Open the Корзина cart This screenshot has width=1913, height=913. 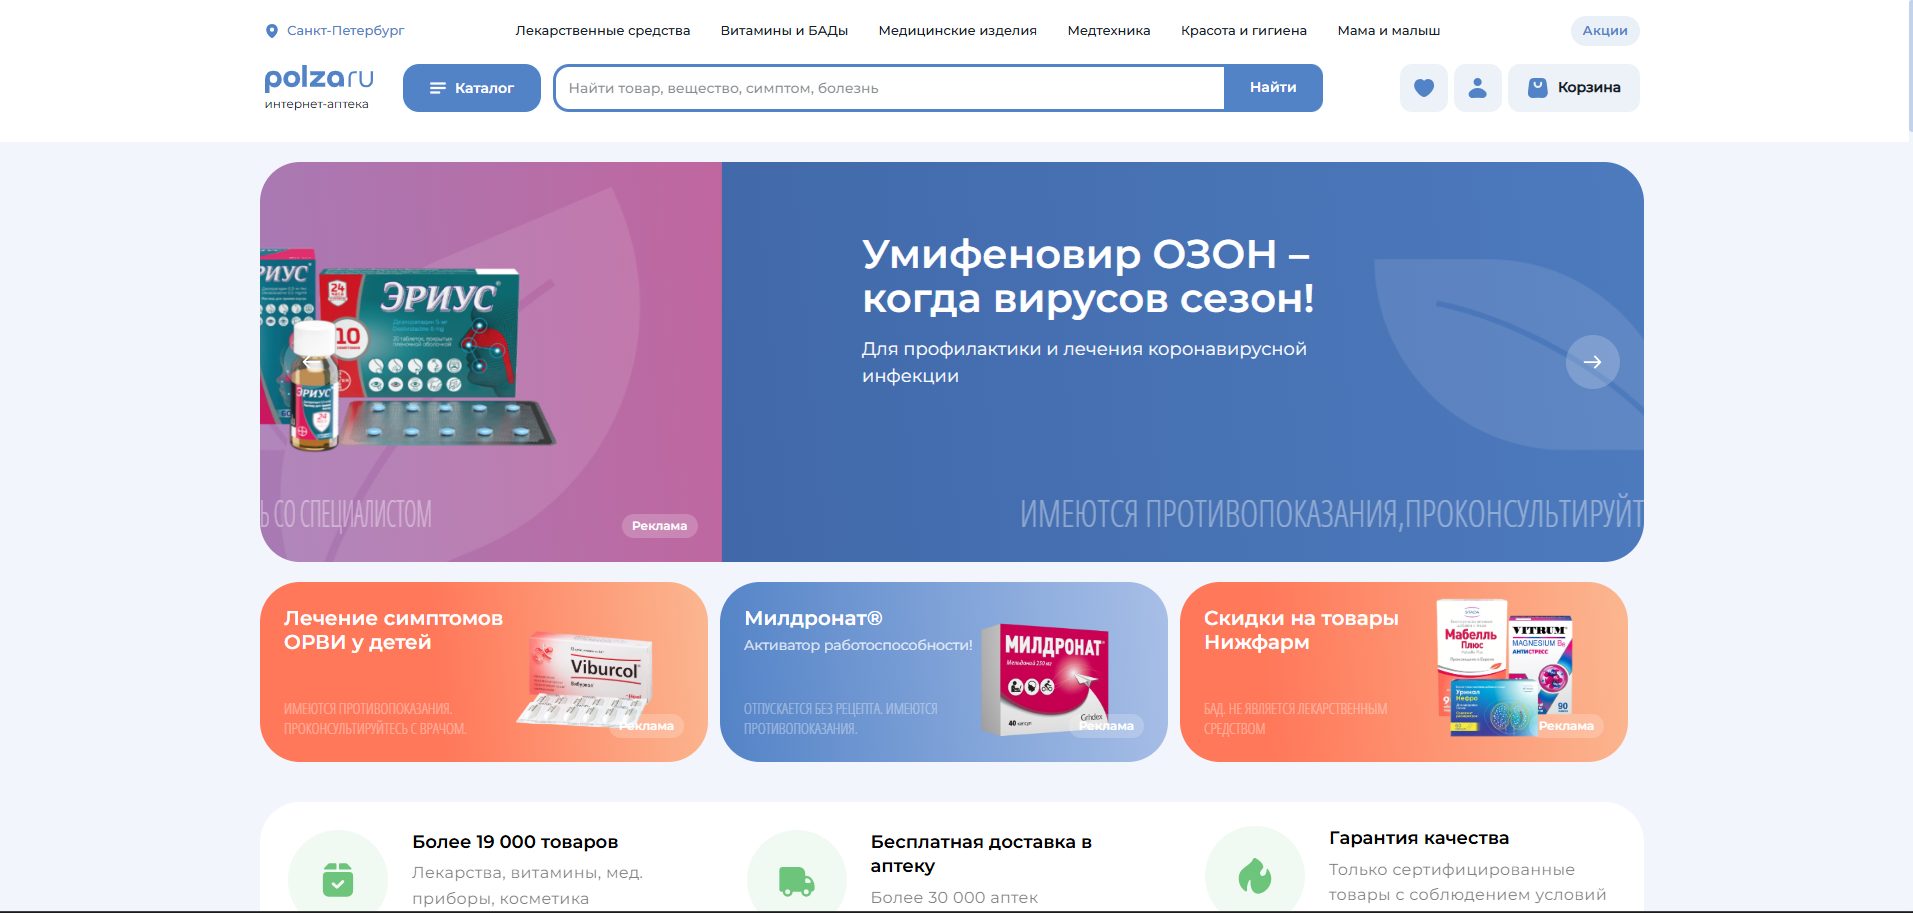[1574, 88]
